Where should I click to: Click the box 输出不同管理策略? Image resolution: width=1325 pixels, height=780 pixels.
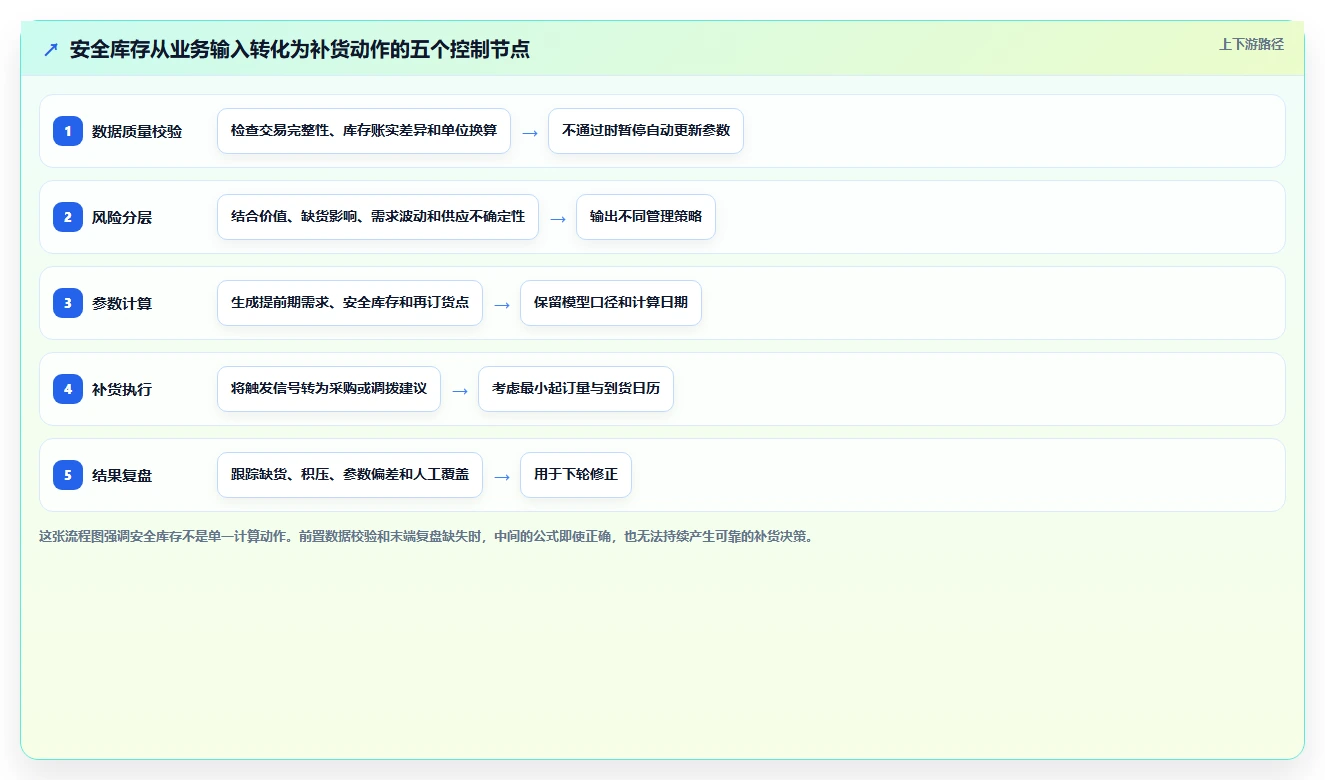click(x=646, y=217)
